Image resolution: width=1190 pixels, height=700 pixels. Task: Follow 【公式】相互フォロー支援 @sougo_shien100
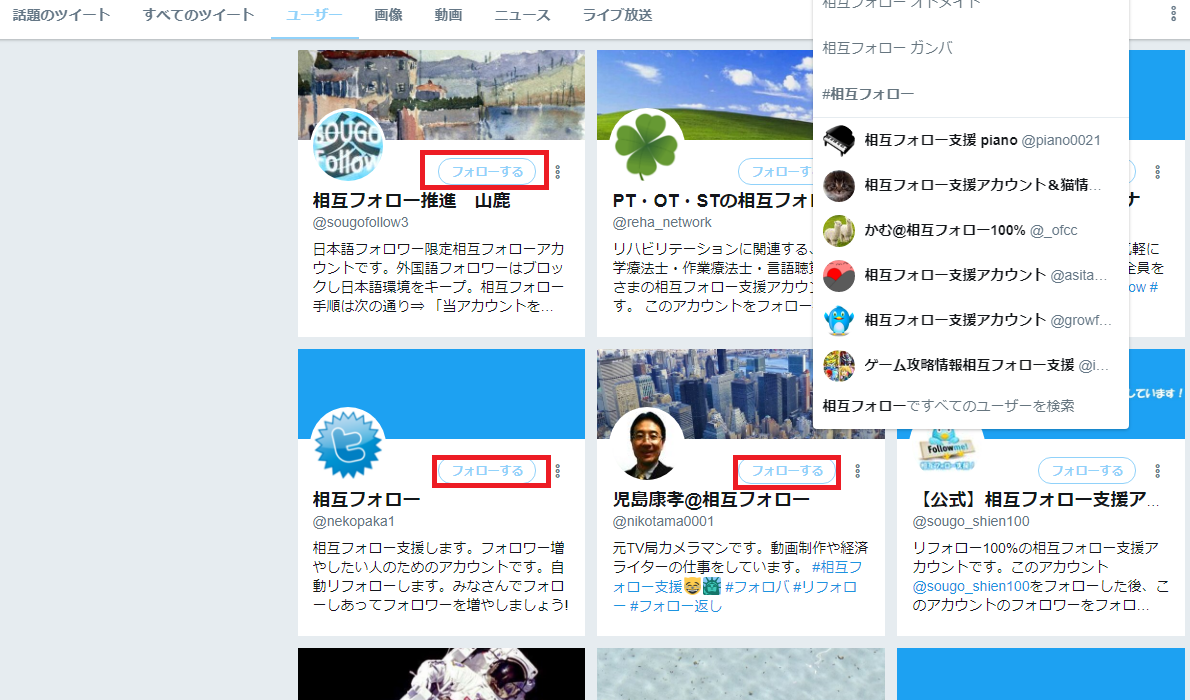click(x=1087, y=471)
